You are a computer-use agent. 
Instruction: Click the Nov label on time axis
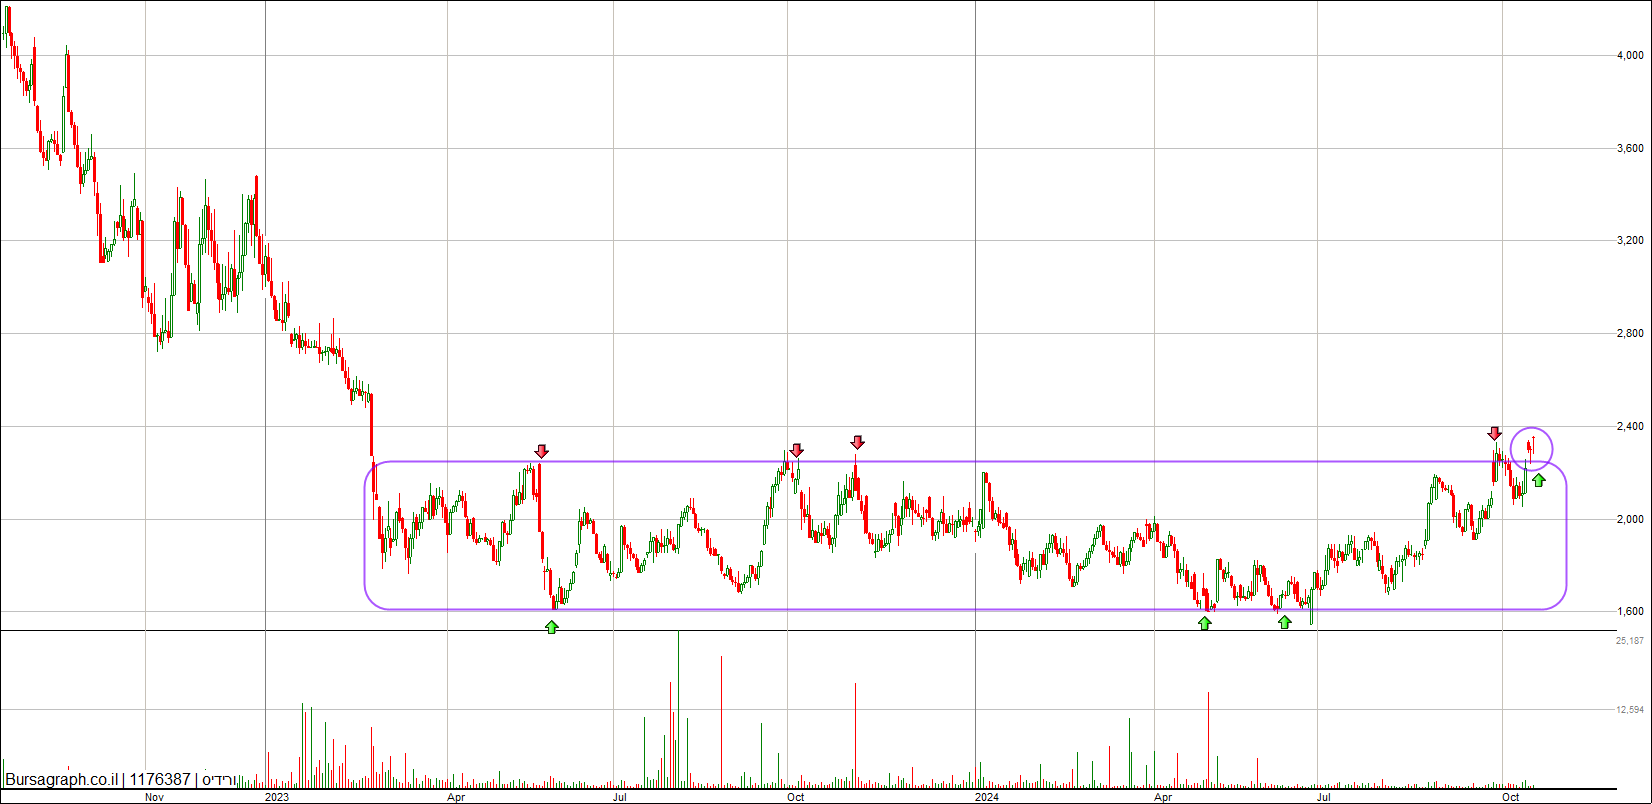(x=154, y=797)
